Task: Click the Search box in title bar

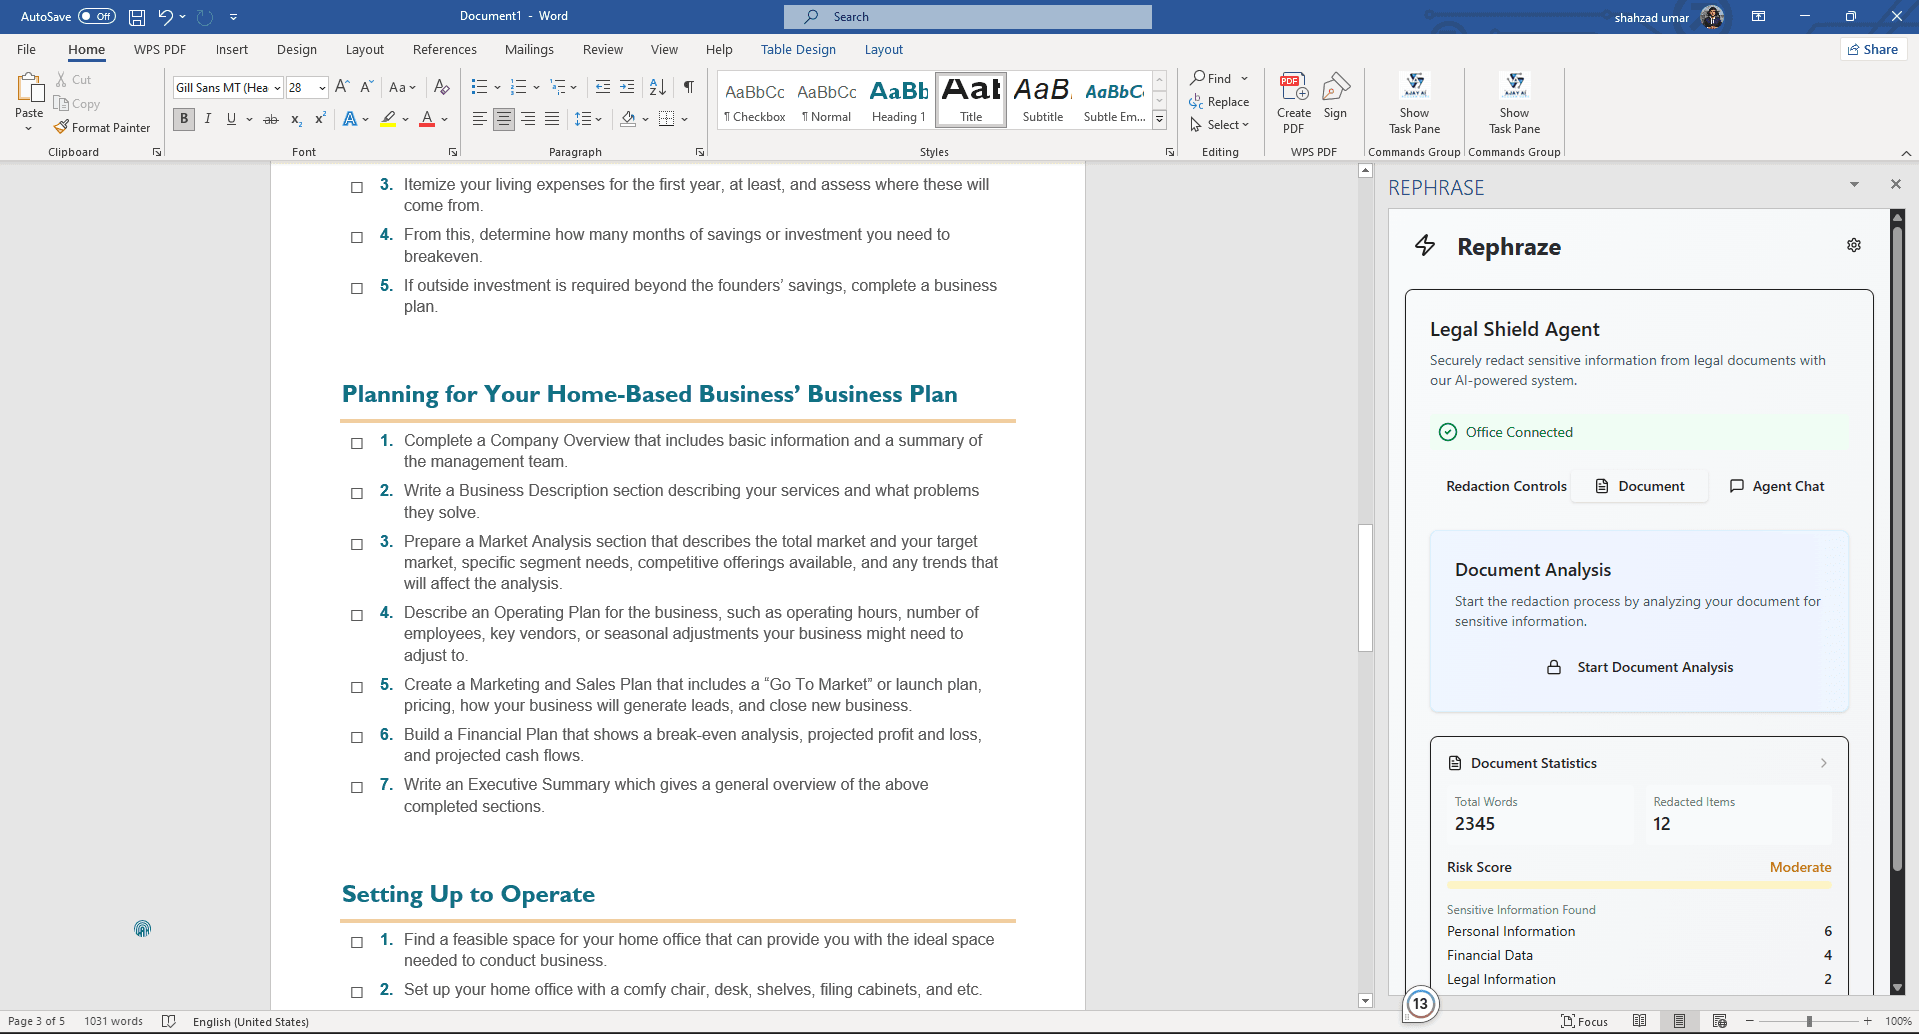Action: pos(968,17)
